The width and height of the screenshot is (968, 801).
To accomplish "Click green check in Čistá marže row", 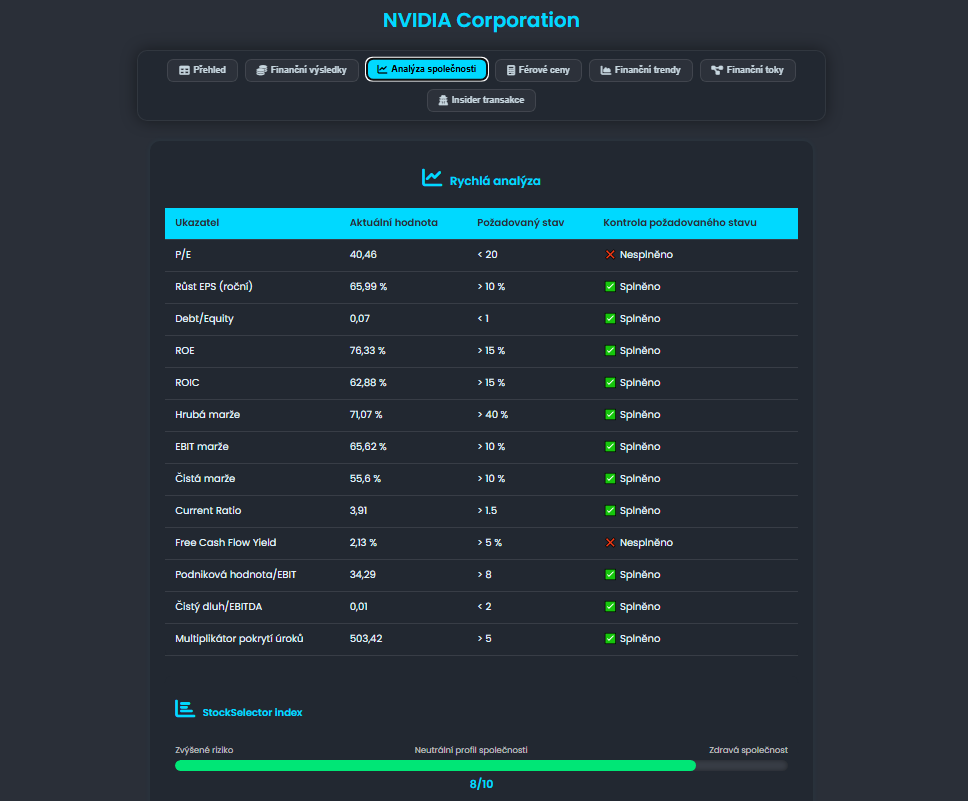I will (x=610, y=479).
